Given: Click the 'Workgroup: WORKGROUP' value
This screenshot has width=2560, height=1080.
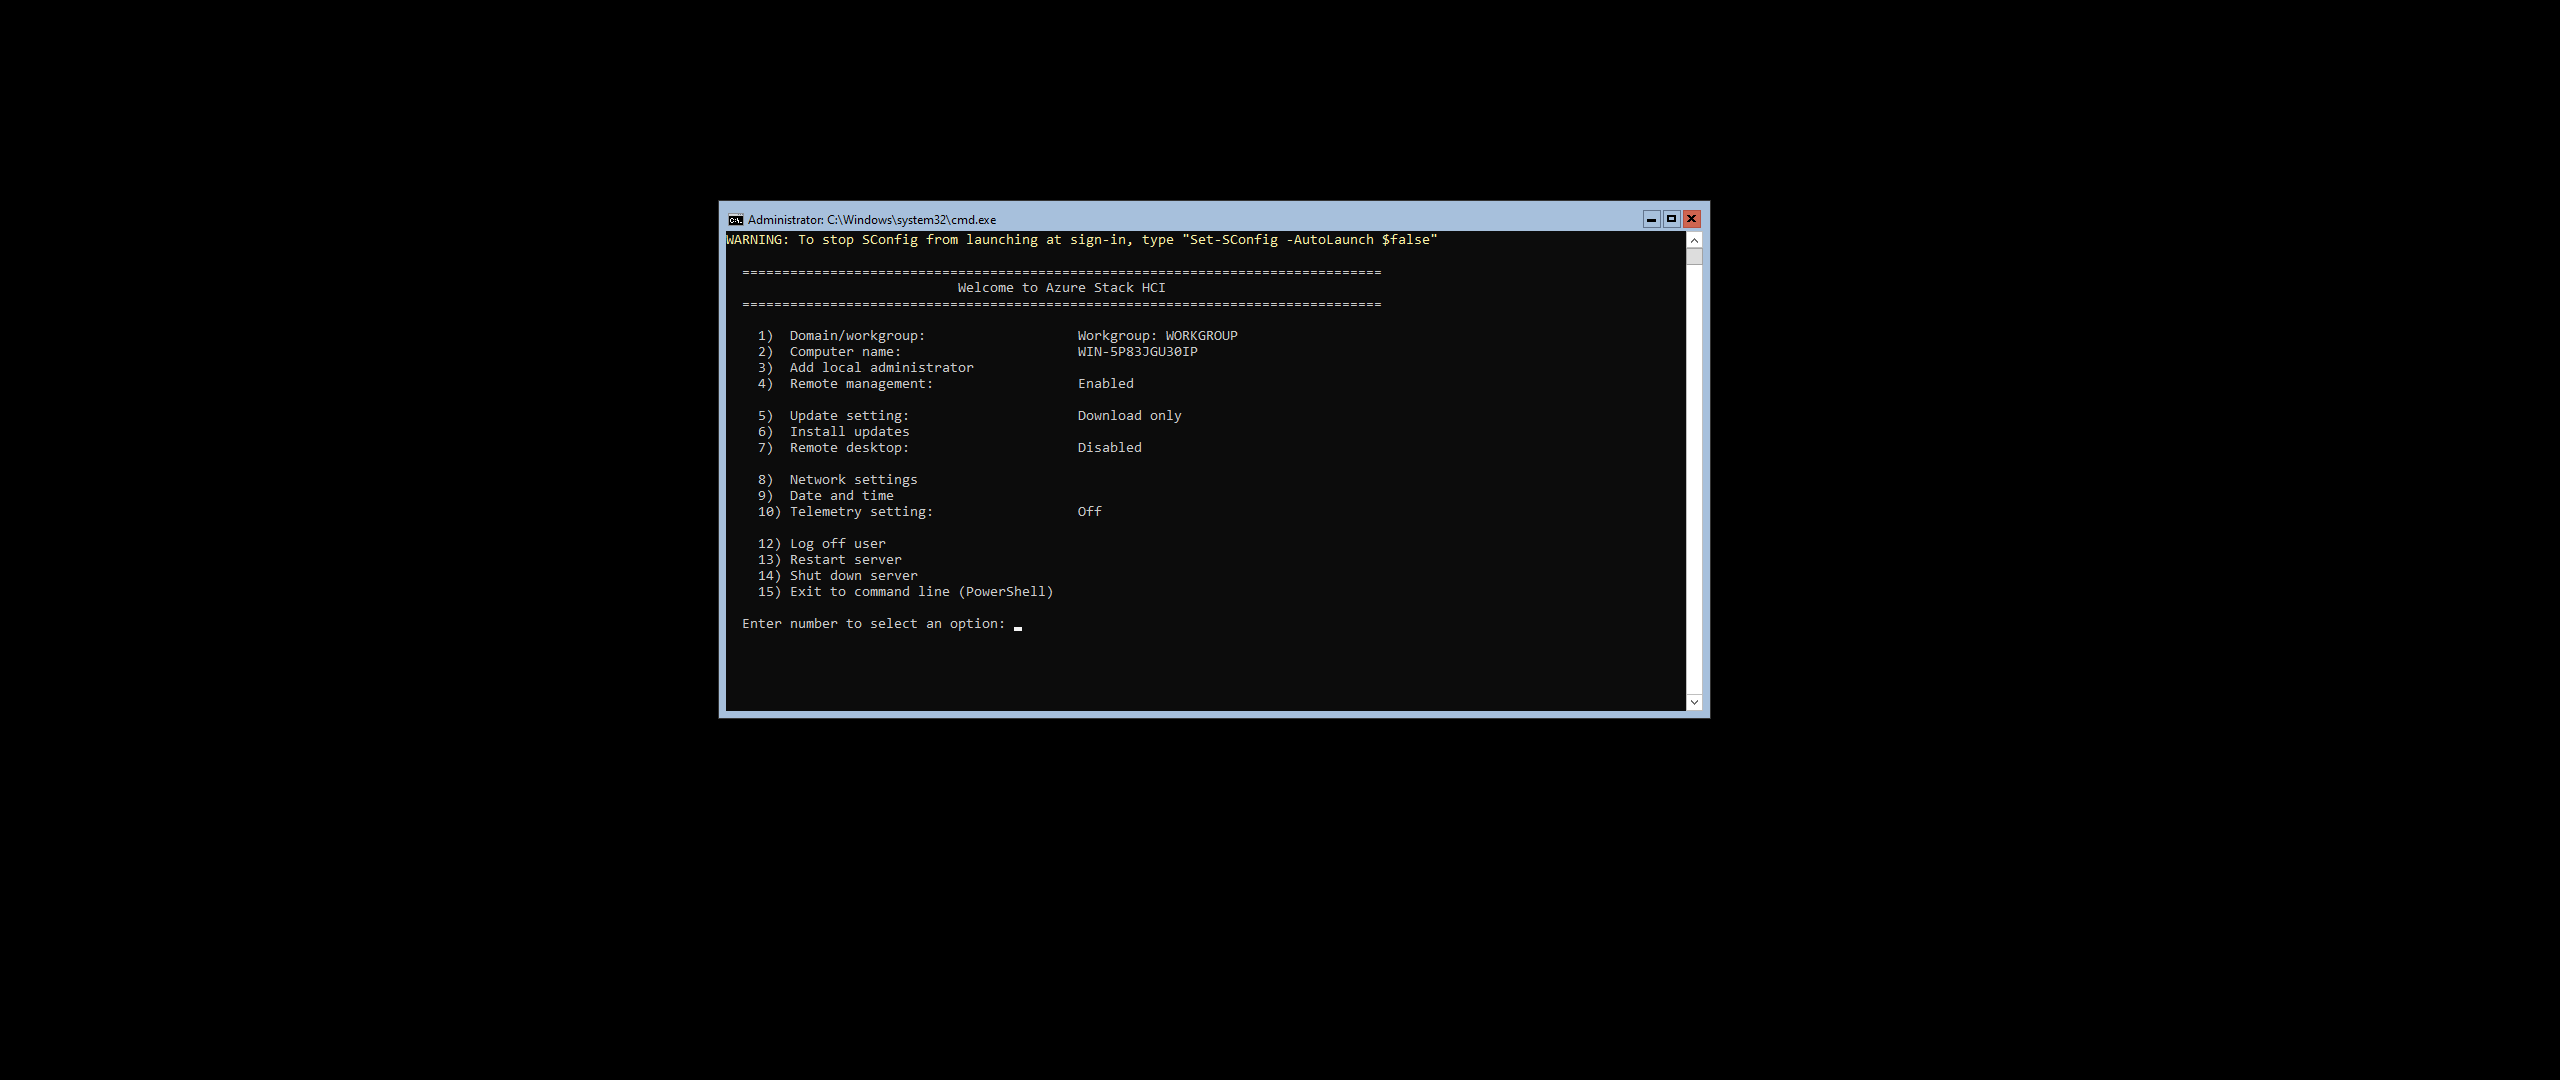Looking at the screenshot, I should point(1158,336).
